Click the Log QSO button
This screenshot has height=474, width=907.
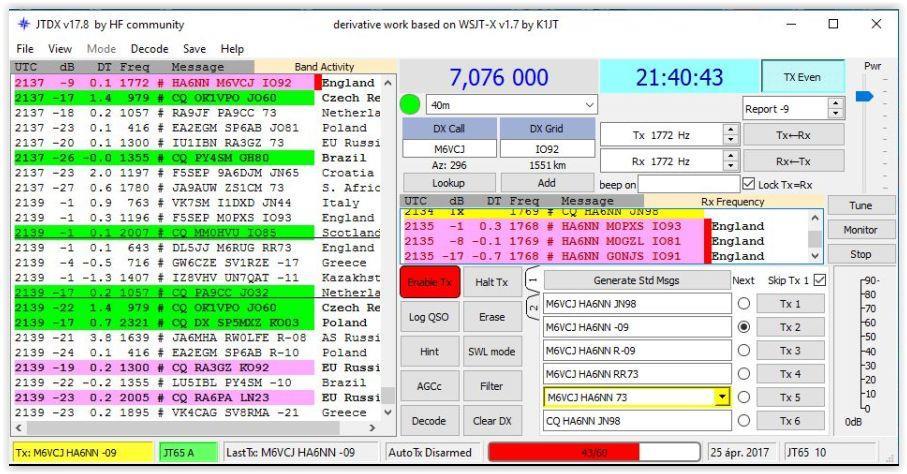tap(429, 317)
